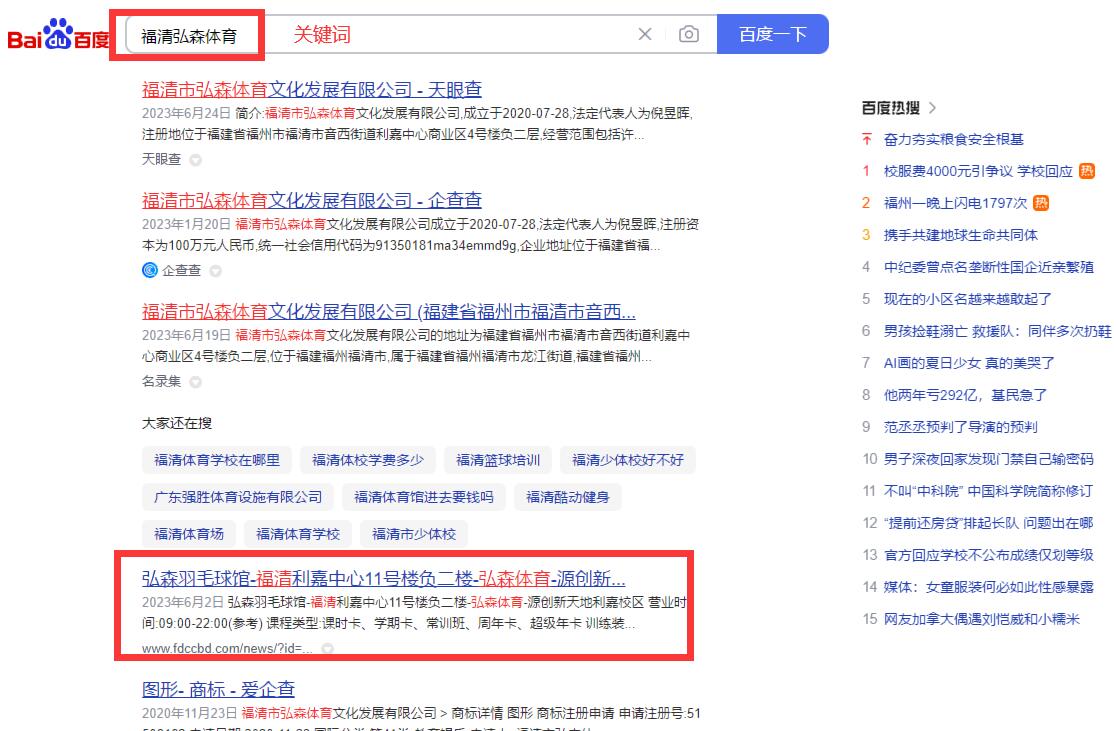This screenshot has height=731, width=1116.
Task: Click the 名录集 source label
Action: (x=162, y=382)
